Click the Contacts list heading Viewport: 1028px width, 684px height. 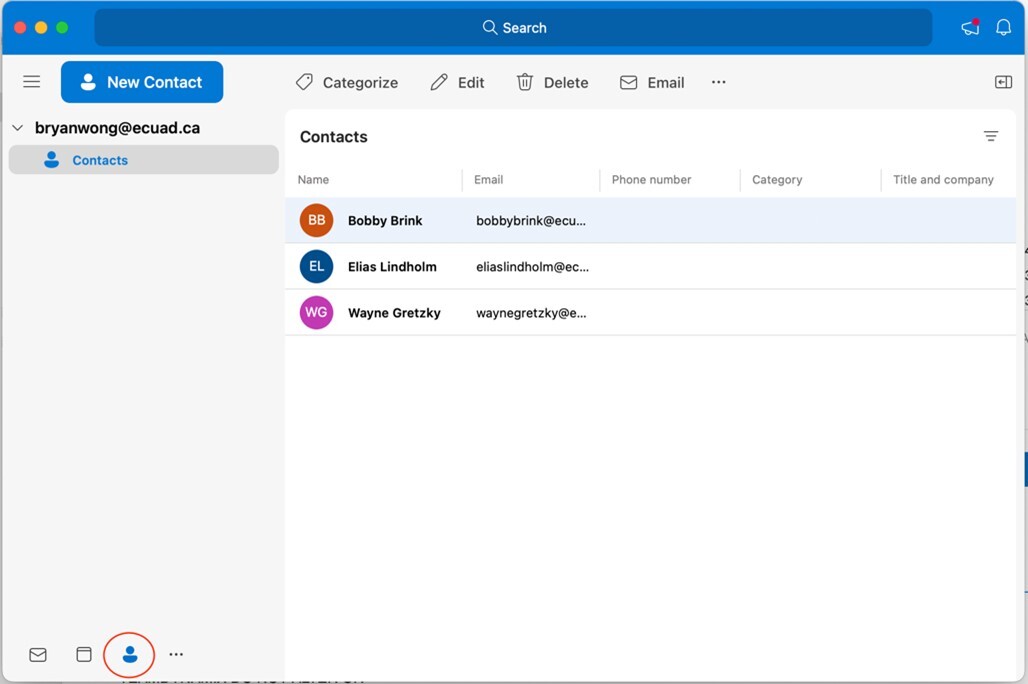(x=334, y=136)
